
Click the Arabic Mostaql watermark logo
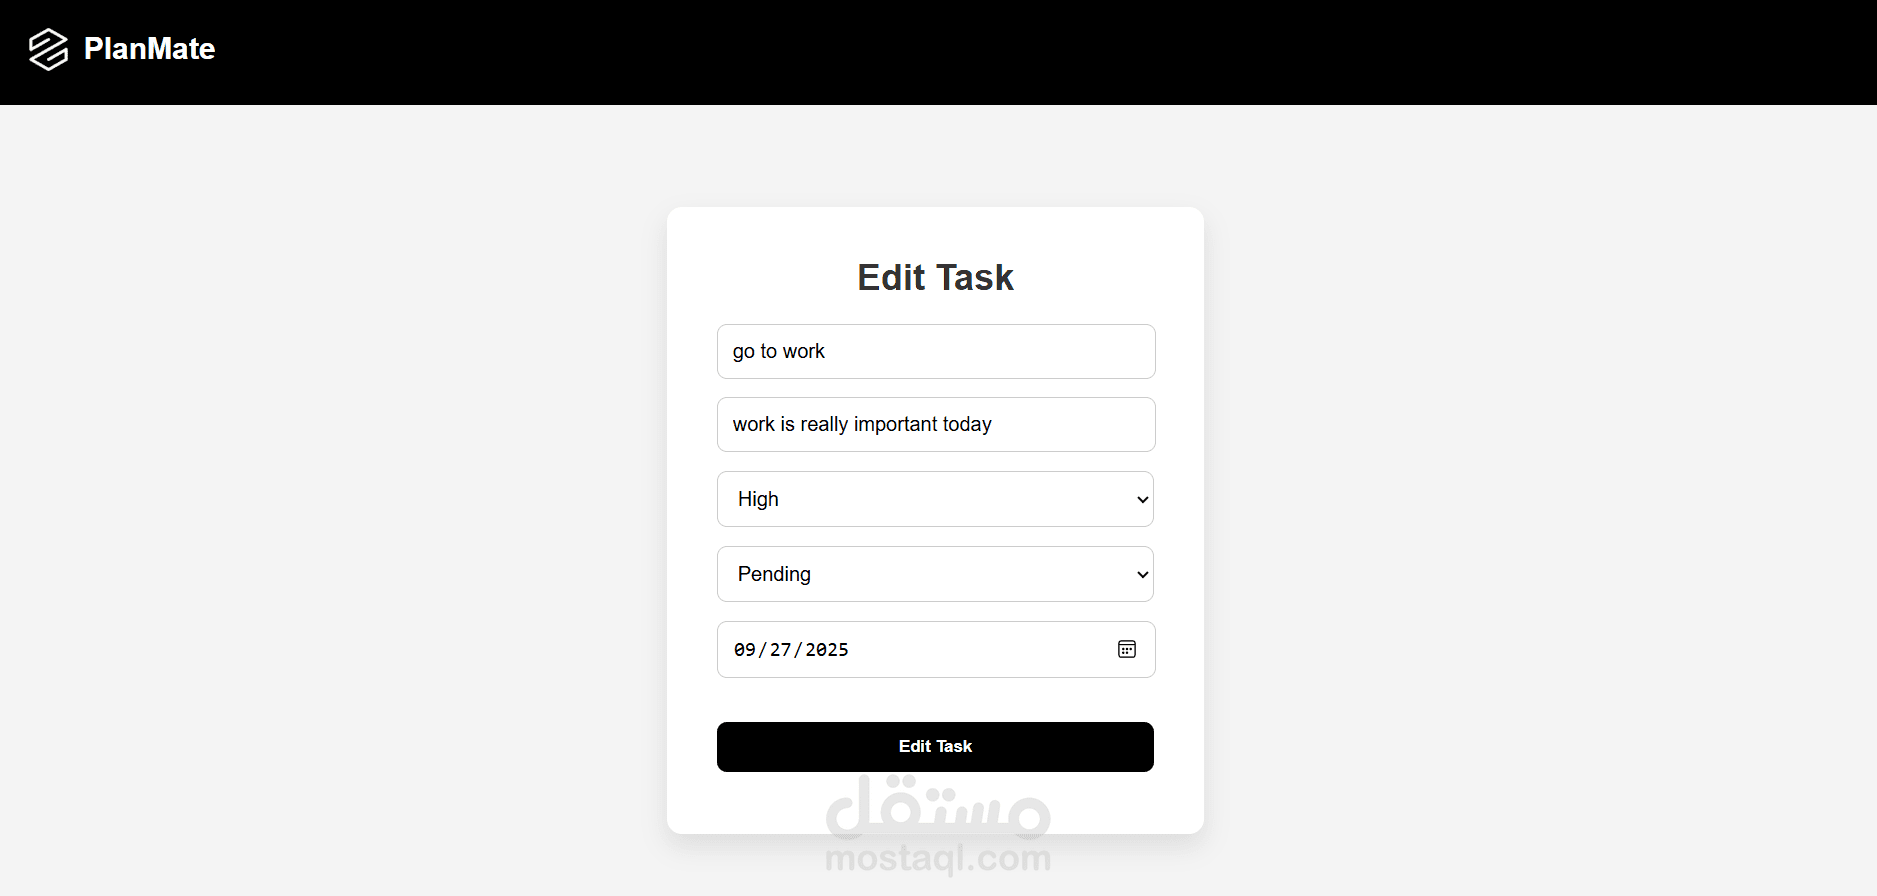tap(937, 807)
